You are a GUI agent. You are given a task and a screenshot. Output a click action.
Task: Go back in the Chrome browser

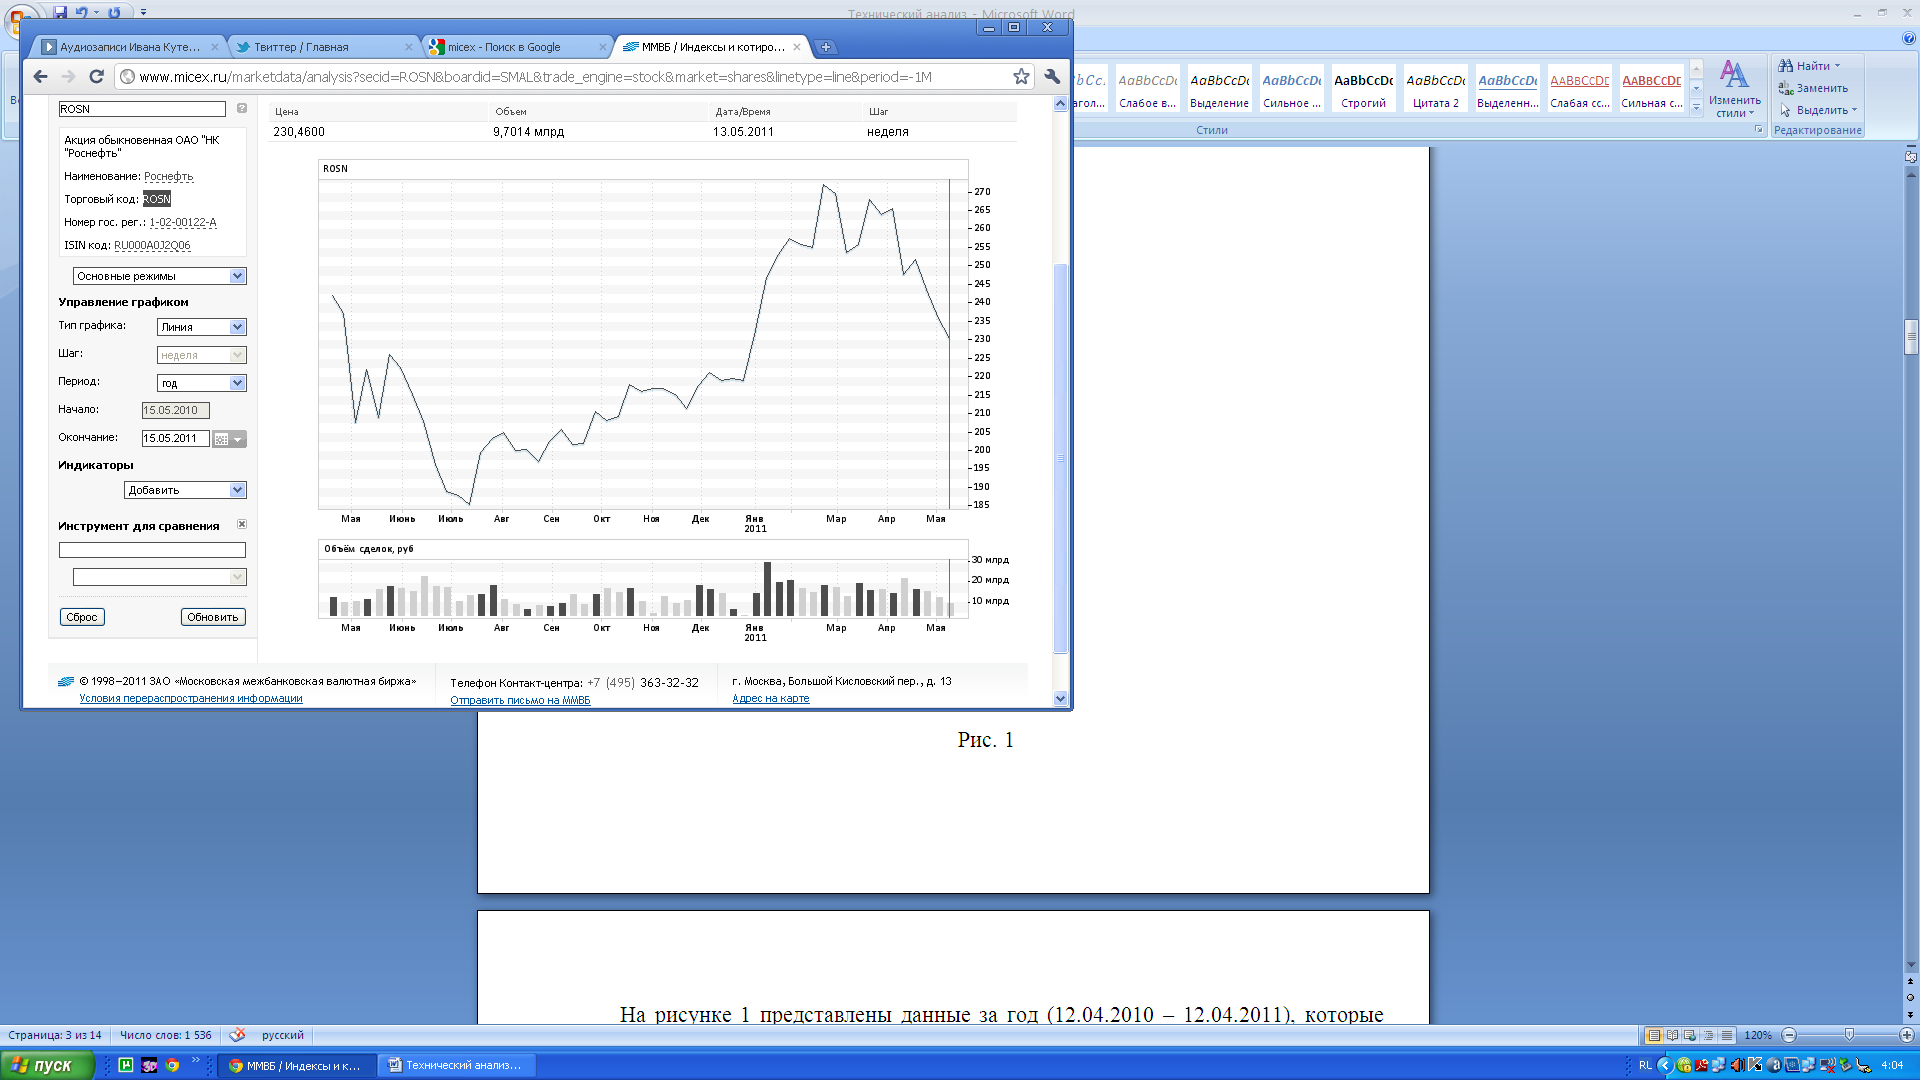point(40,77)
